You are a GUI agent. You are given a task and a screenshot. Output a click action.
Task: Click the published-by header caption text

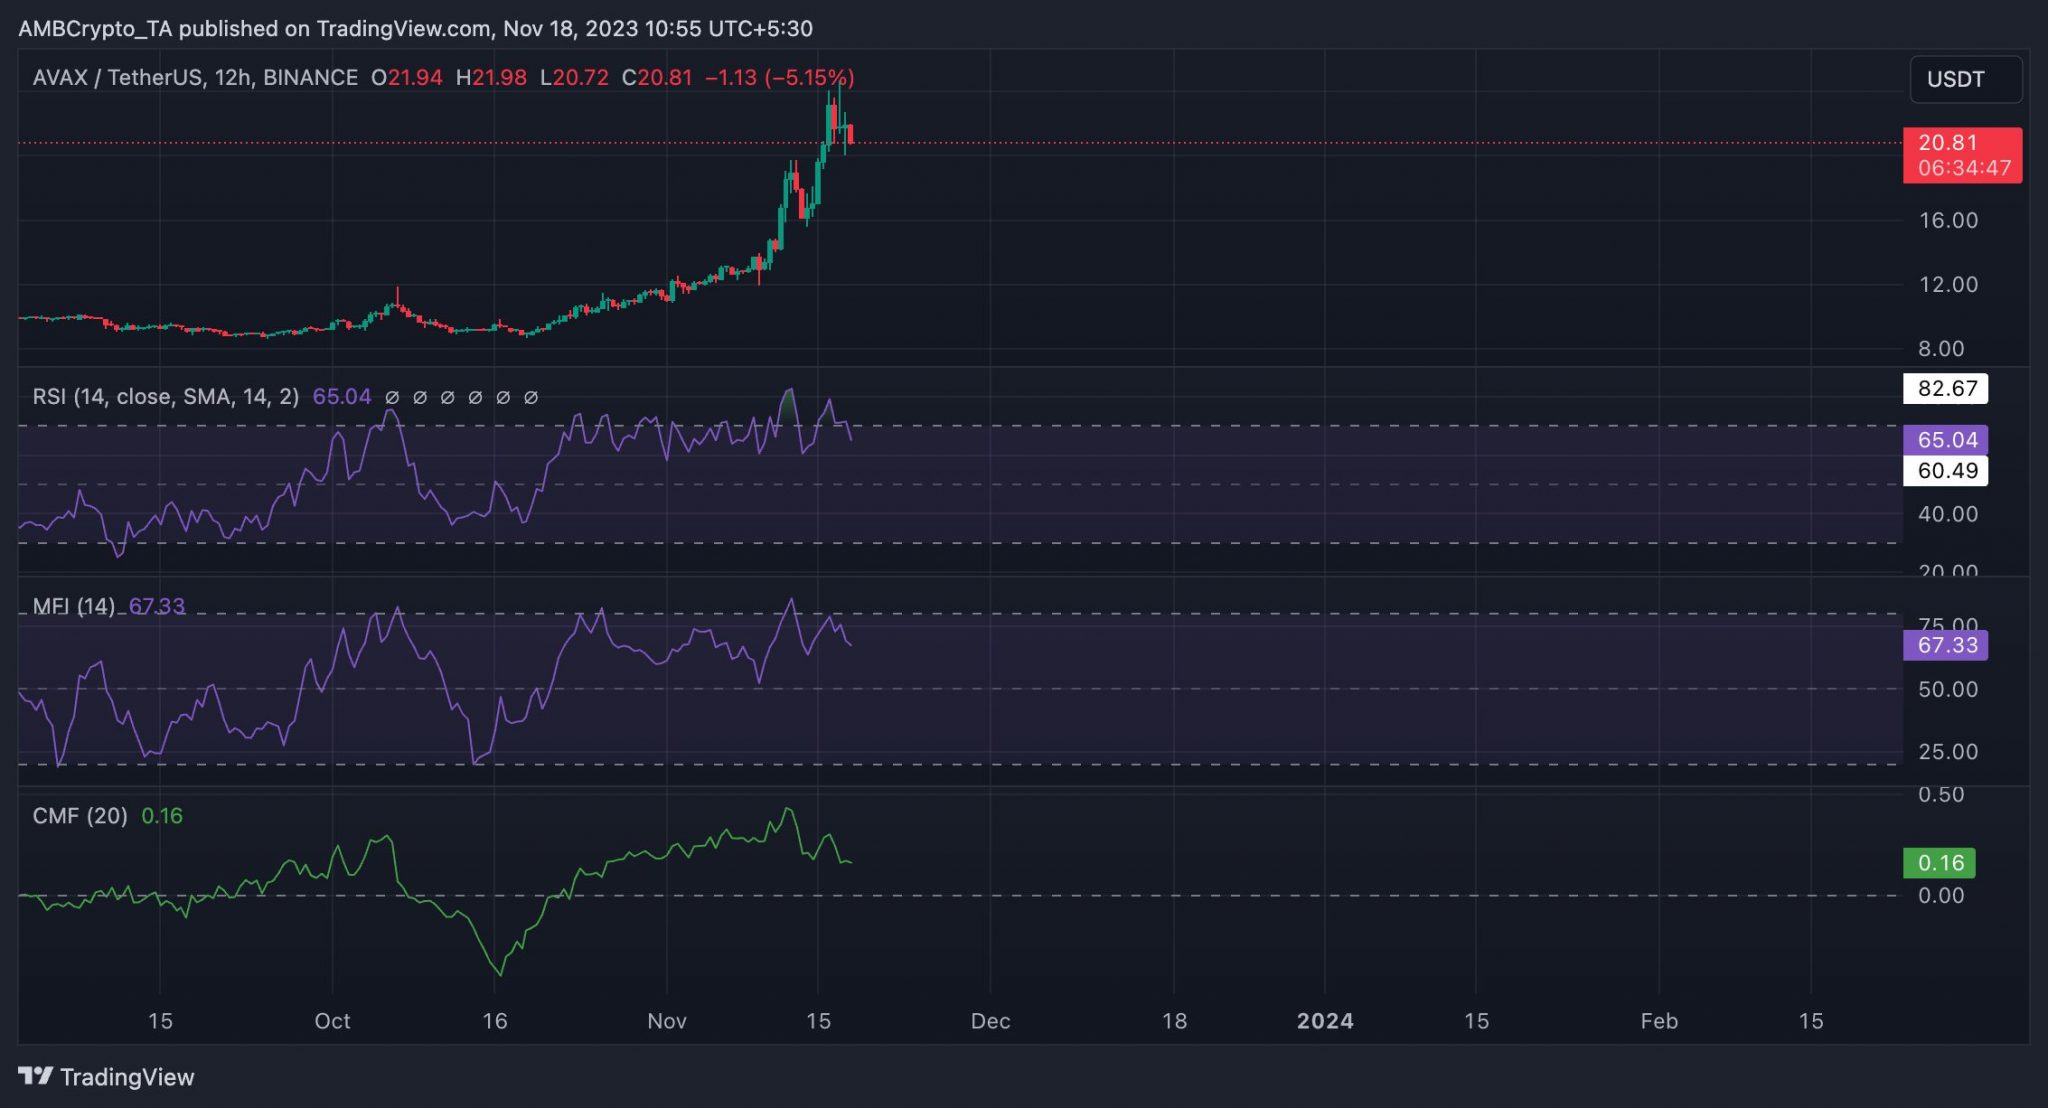(415, 28)
